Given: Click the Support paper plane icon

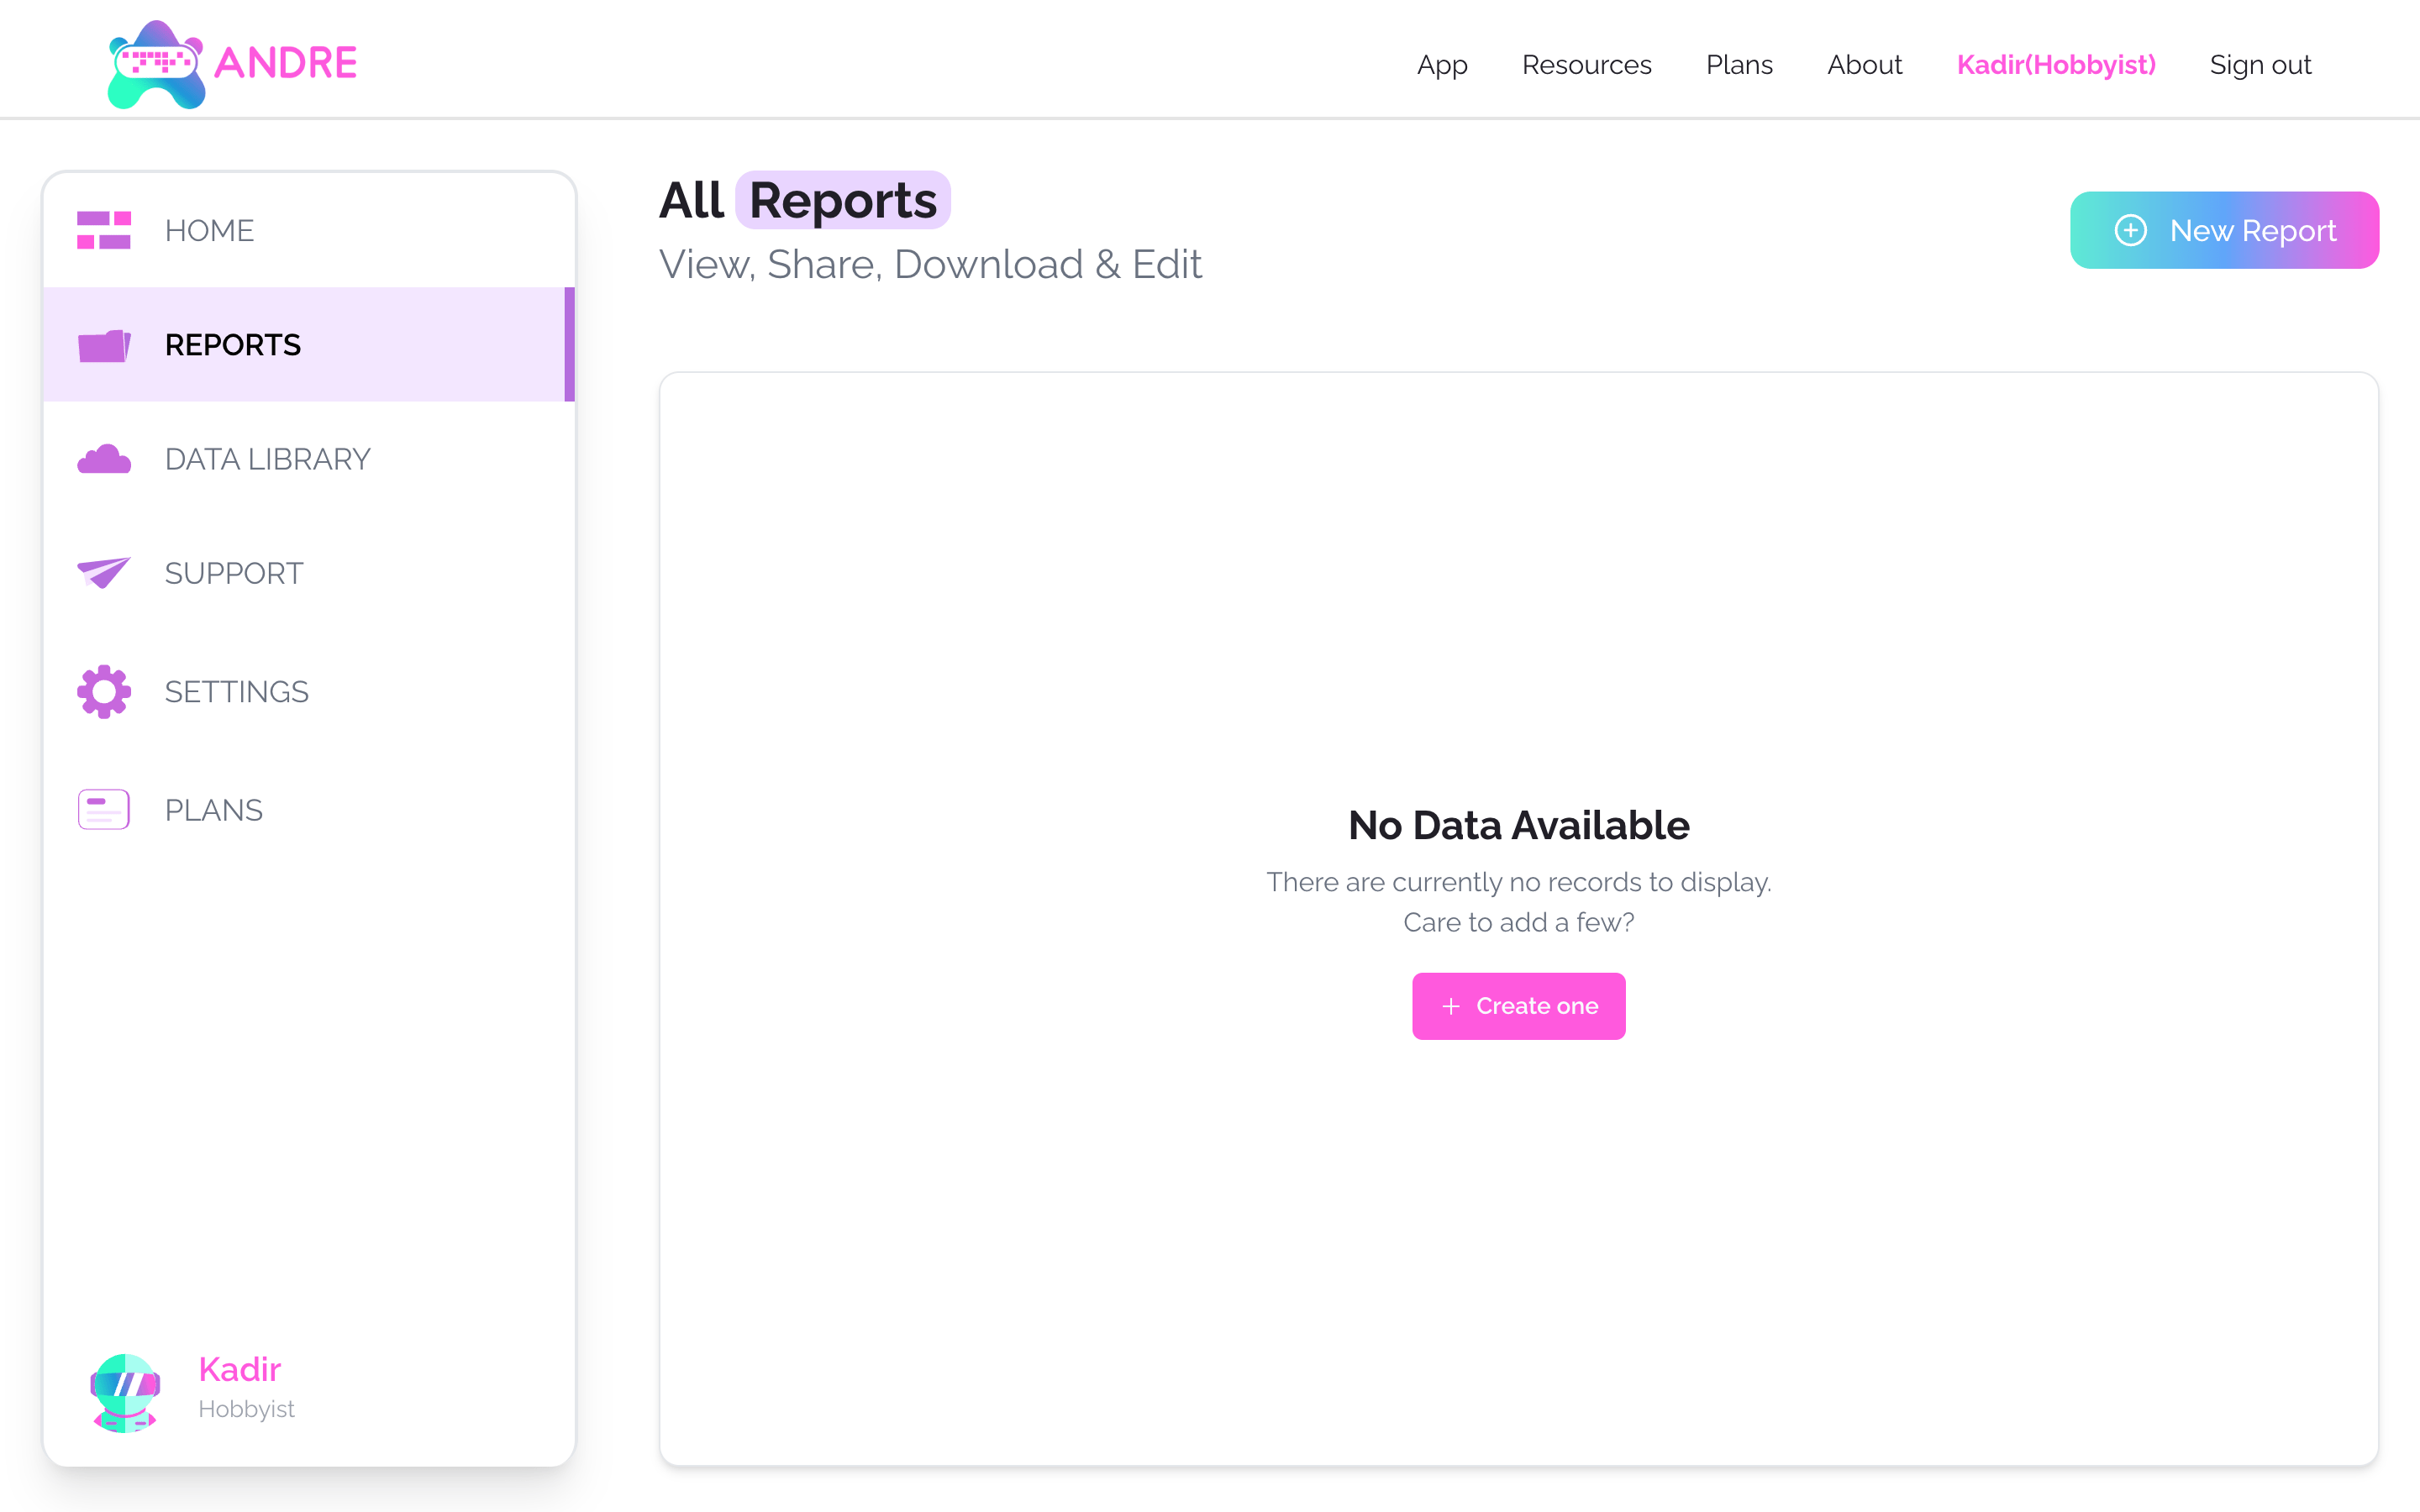Looking at the screenshot, I should tap(104, 573).
